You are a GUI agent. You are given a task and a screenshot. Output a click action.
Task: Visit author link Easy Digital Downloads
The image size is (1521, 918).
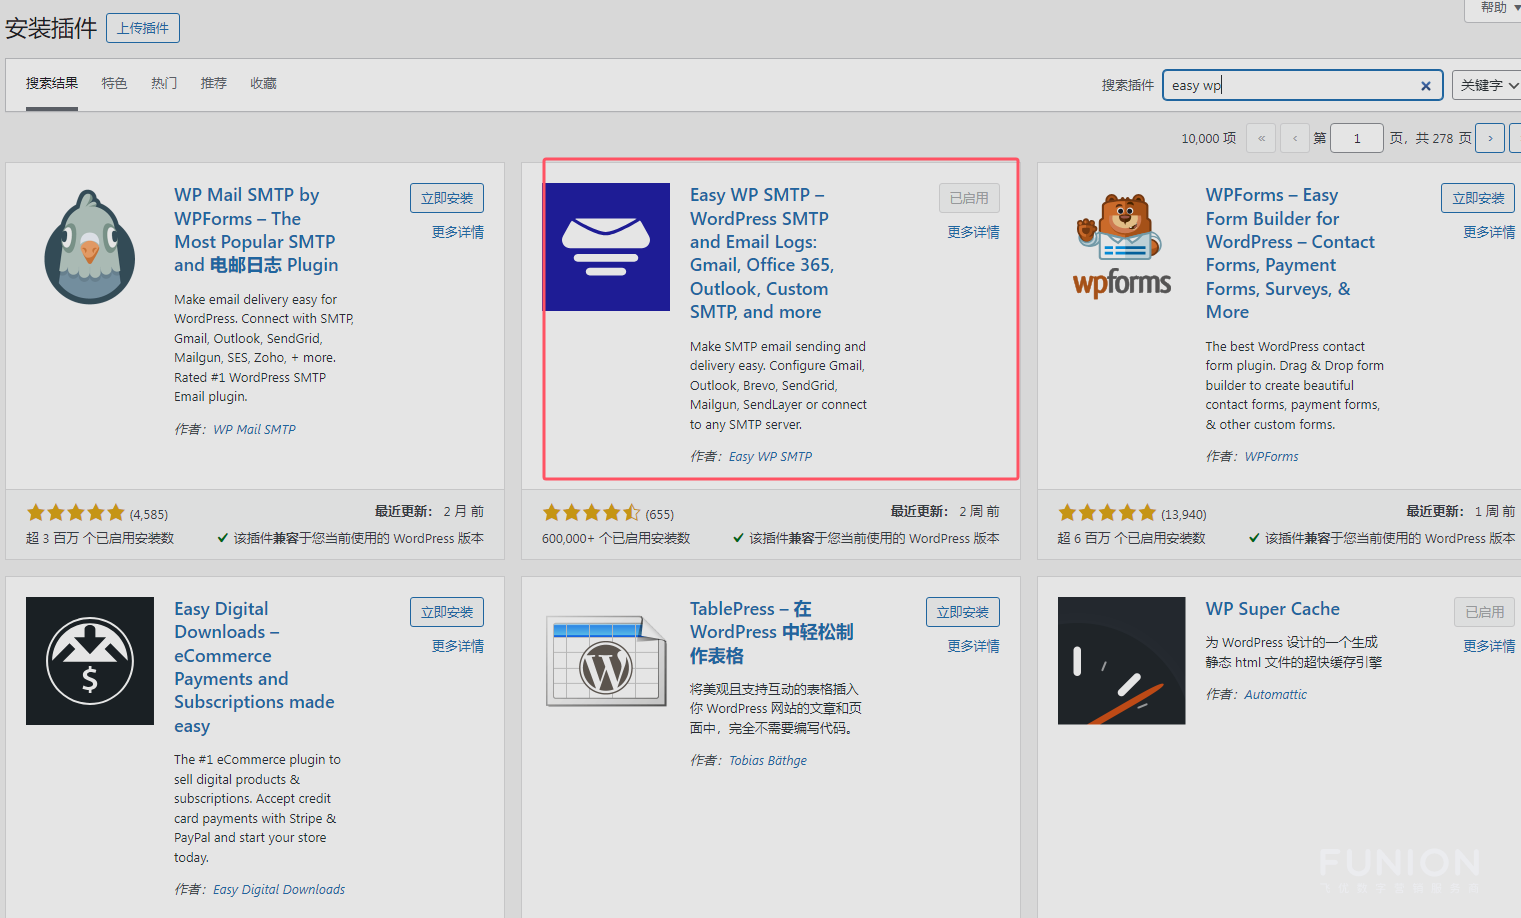279,890
